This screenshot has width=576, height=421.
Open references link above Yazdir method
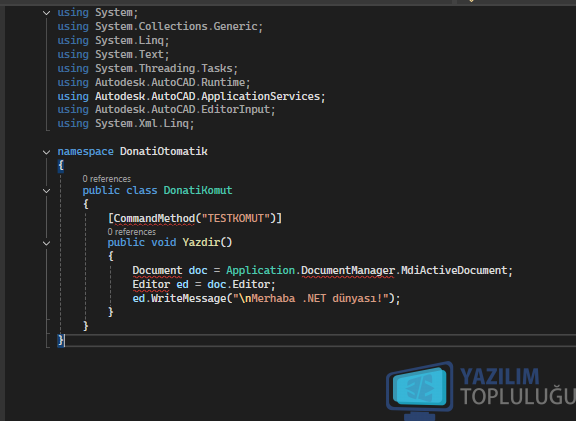132,232
